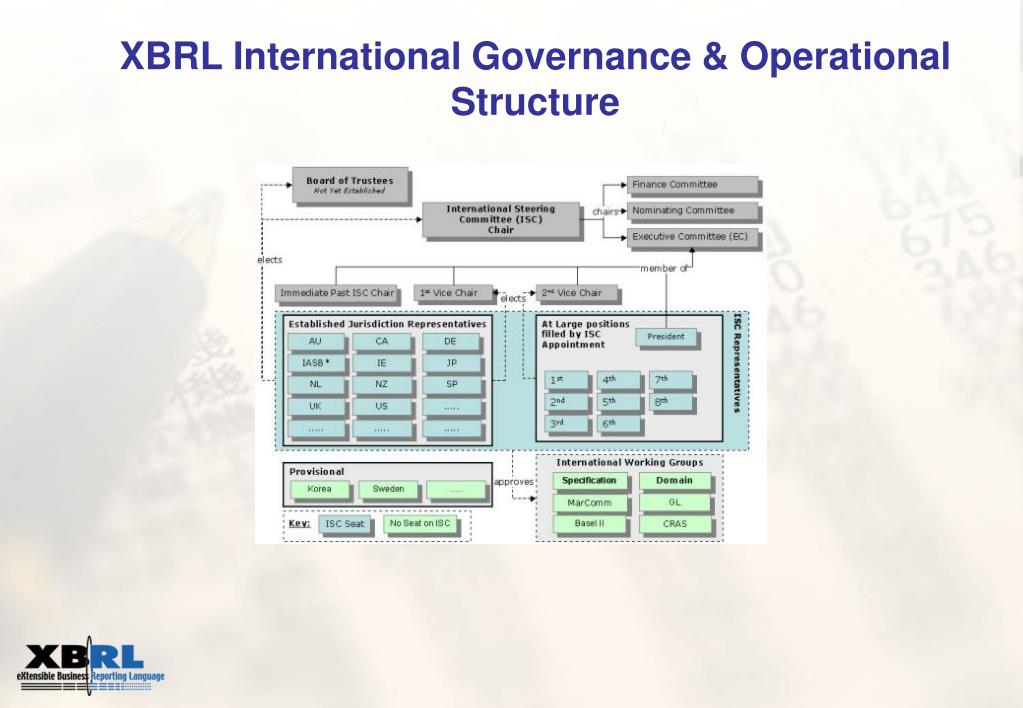Click the 'Executive Committee (EC)' box
Screen dimensions: 1023x708
pyautogui.click(x=692, y=236)
